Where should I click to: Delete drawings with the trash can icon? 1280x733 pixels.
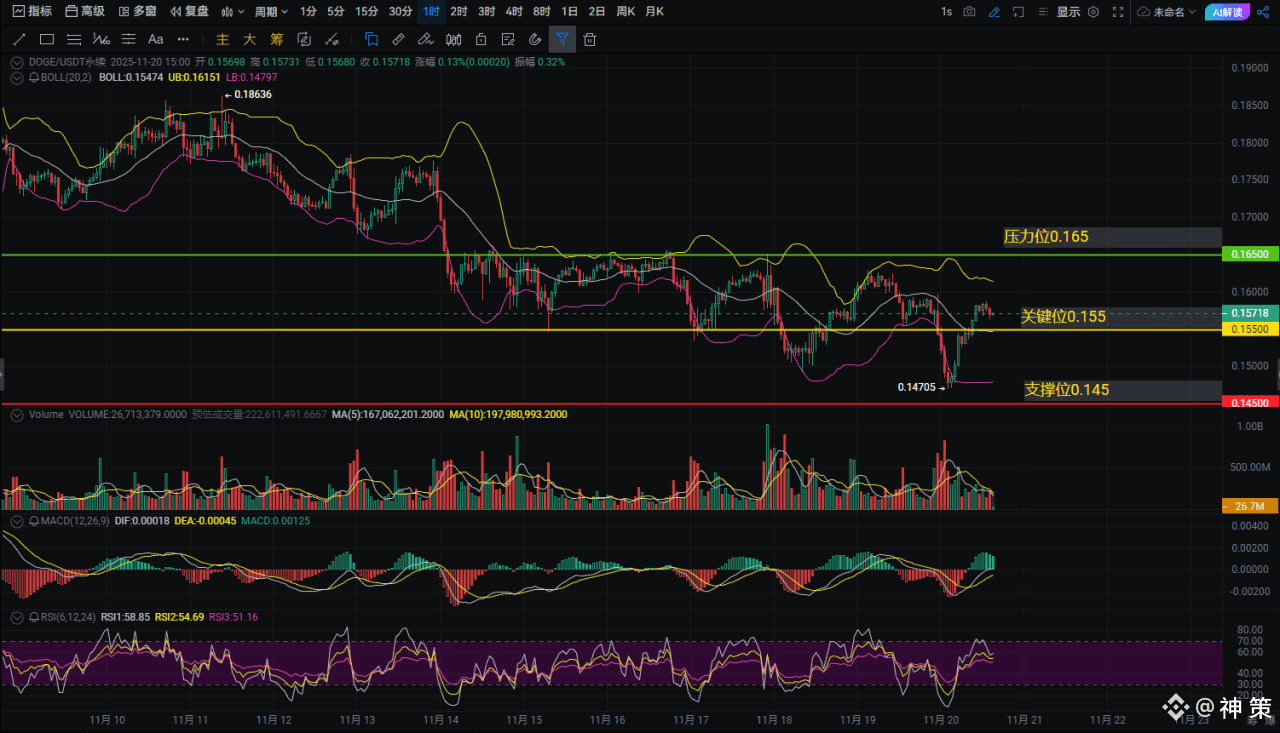click(x=590, y=40)
